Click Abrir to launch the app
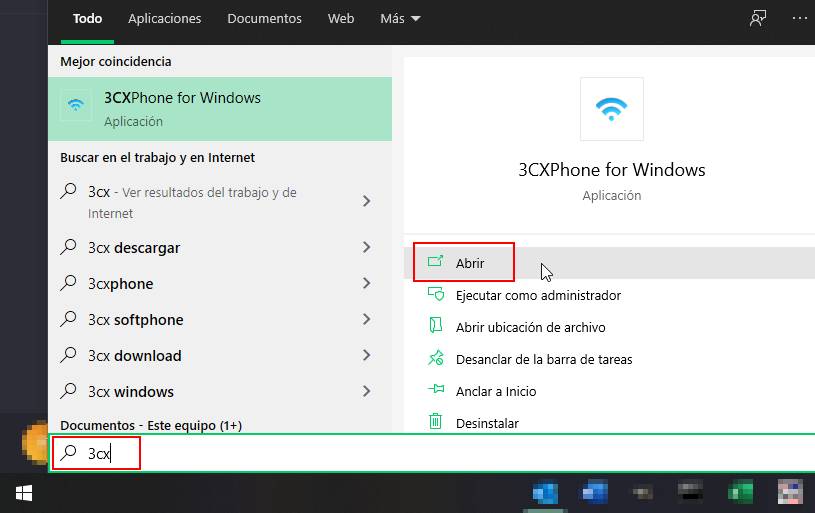The width and height of the screenshot is (815, 513). point(609,263)
